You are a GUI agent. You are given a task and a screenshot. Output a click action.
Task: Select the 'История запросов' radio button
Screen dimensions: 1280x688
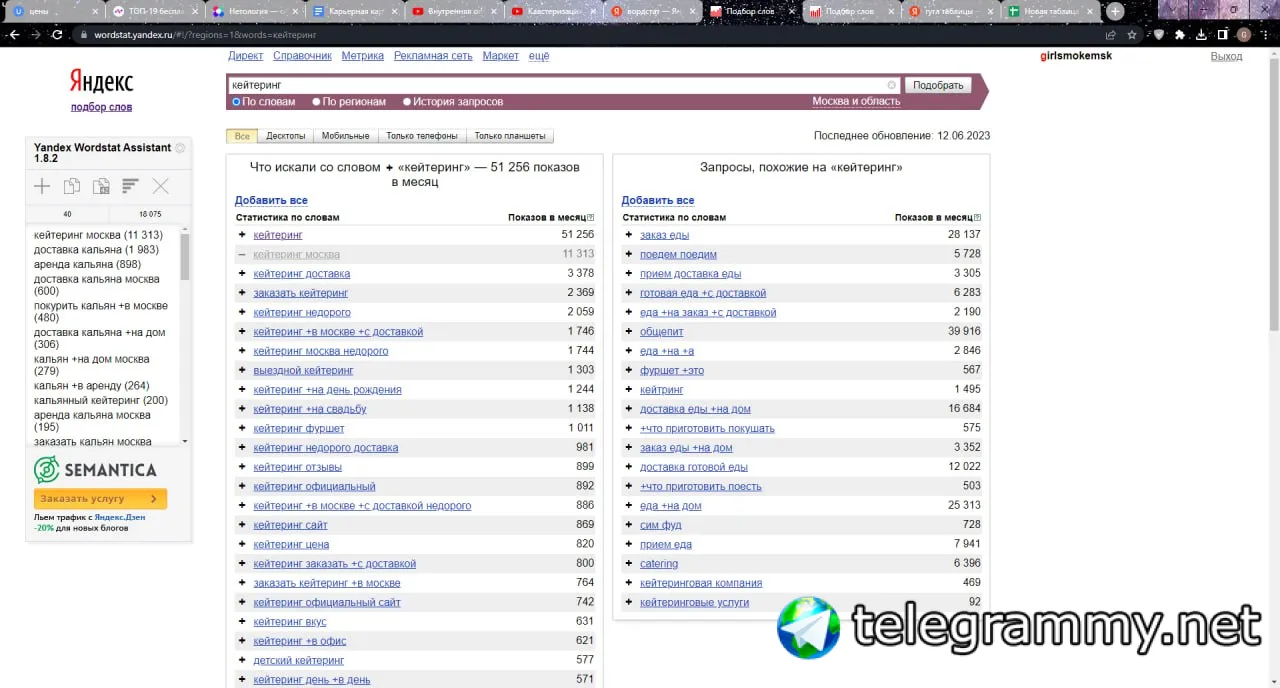point(407,102)
